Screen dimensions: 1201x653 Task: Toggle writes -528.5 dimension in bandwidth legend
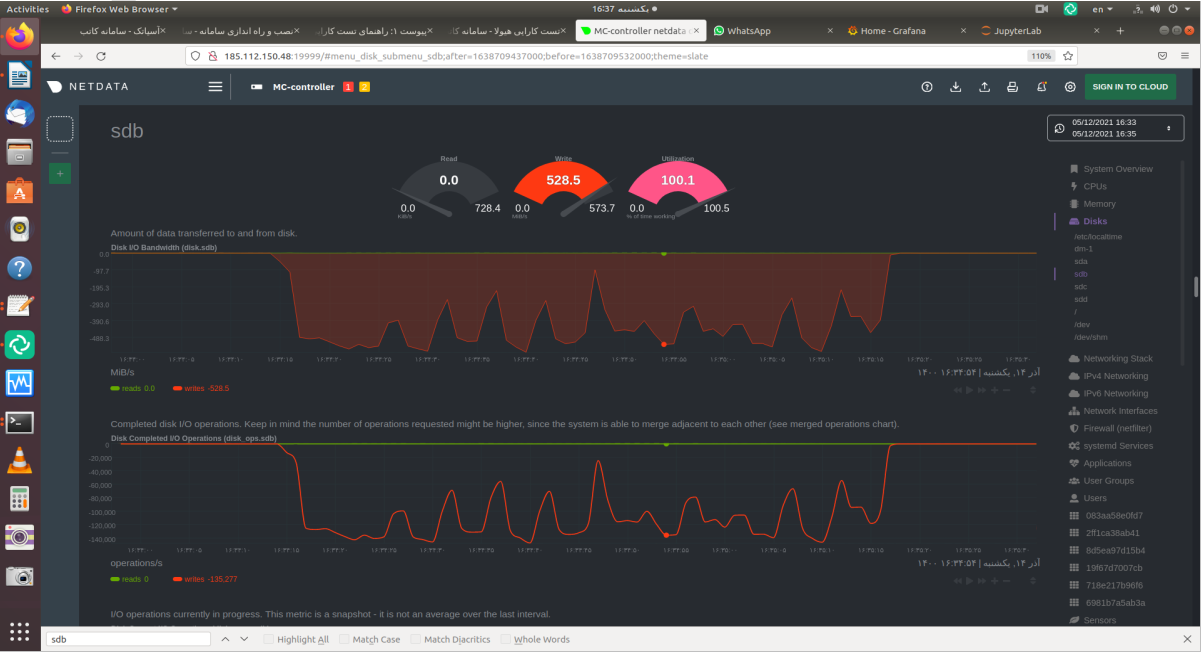[201, 388]
